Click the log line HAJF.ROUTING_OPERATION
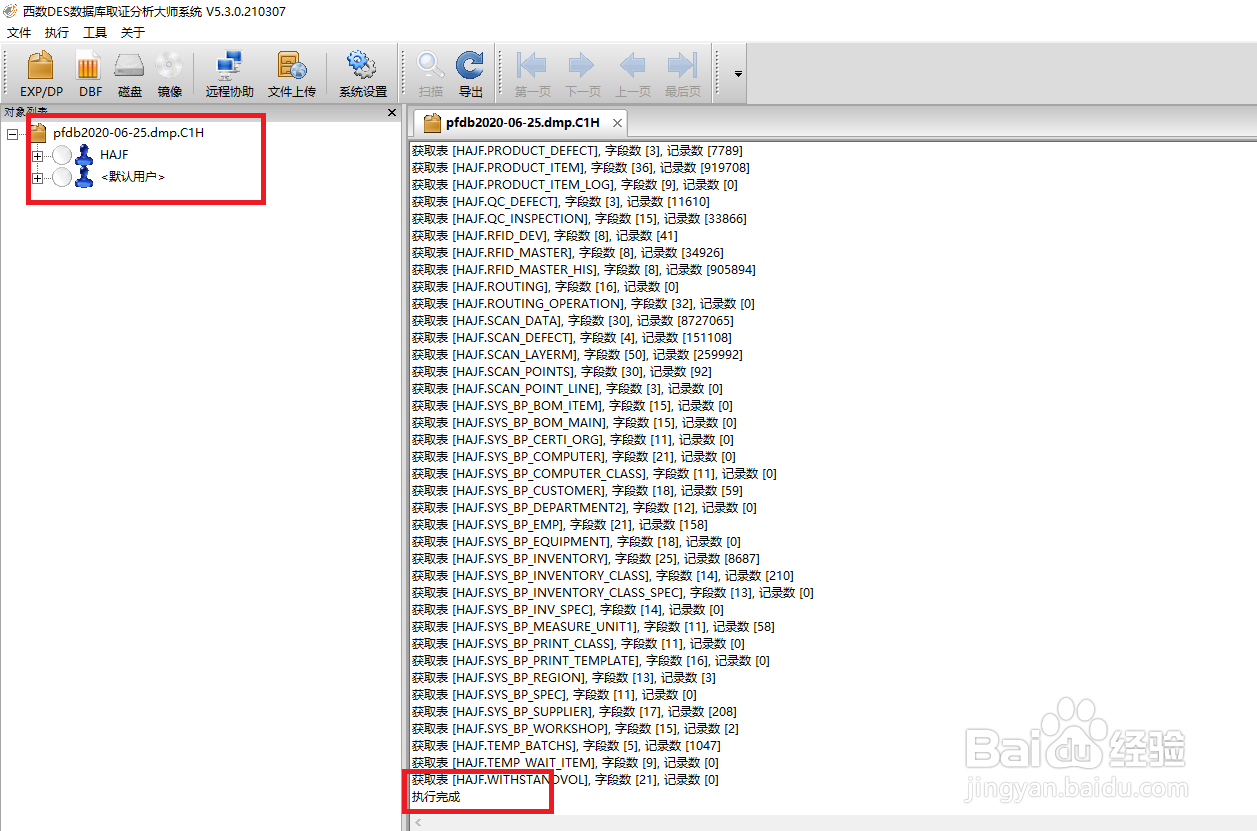The width and height of the screenshot is (1257, 831). 584,303
